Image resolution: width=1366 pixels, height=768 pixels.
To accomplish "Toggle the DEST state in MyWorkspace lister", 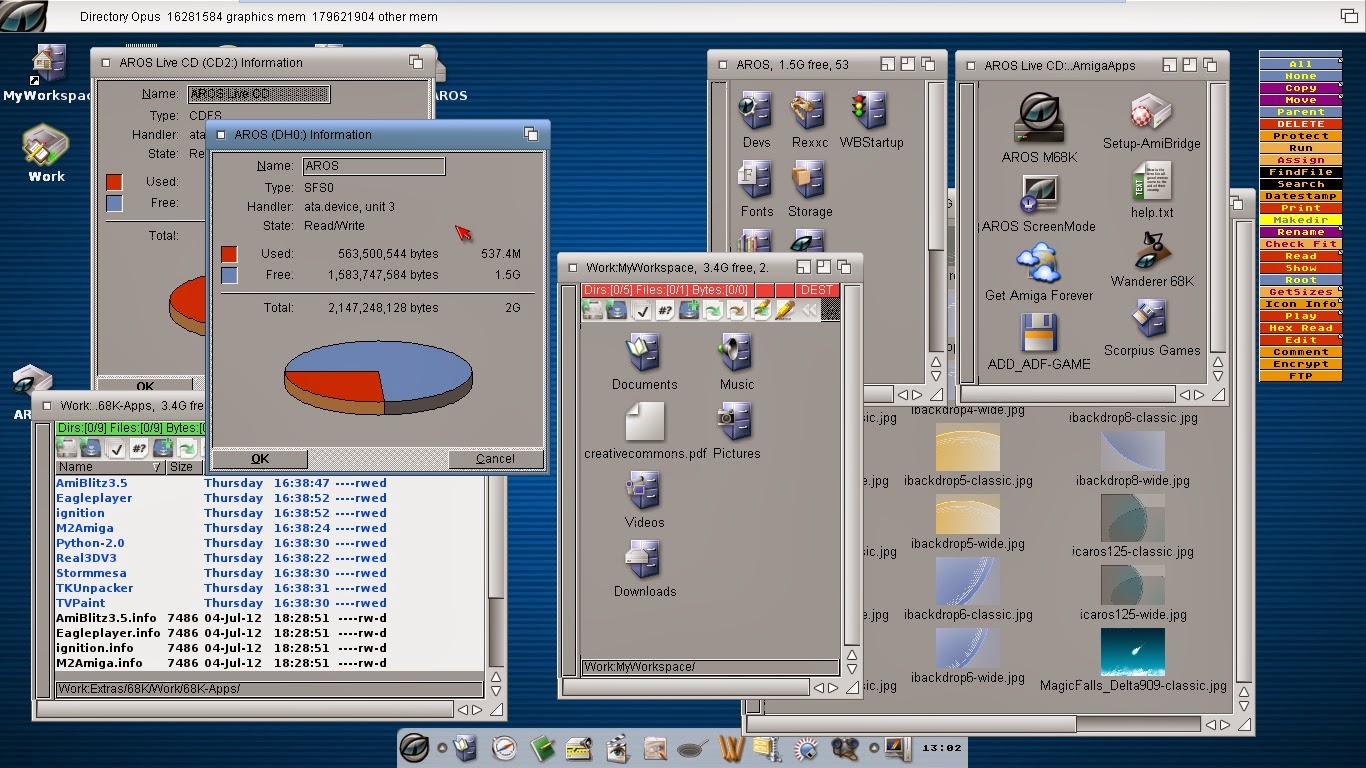I will [x=817, y=290].
